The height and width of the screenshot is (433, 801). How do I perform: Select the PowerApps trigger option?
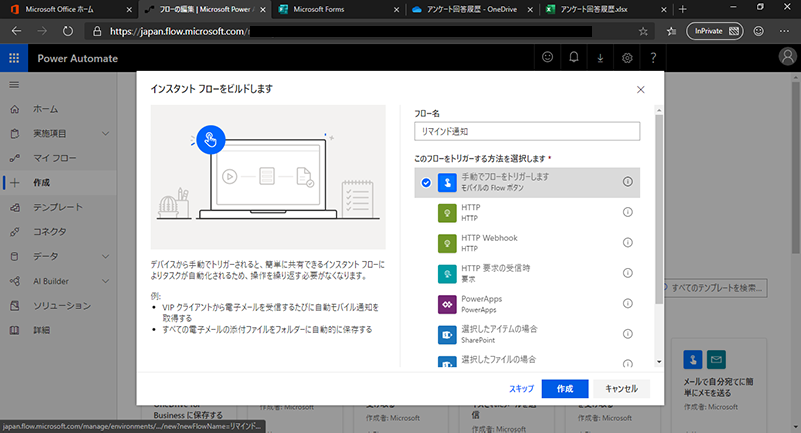point(527,304)
